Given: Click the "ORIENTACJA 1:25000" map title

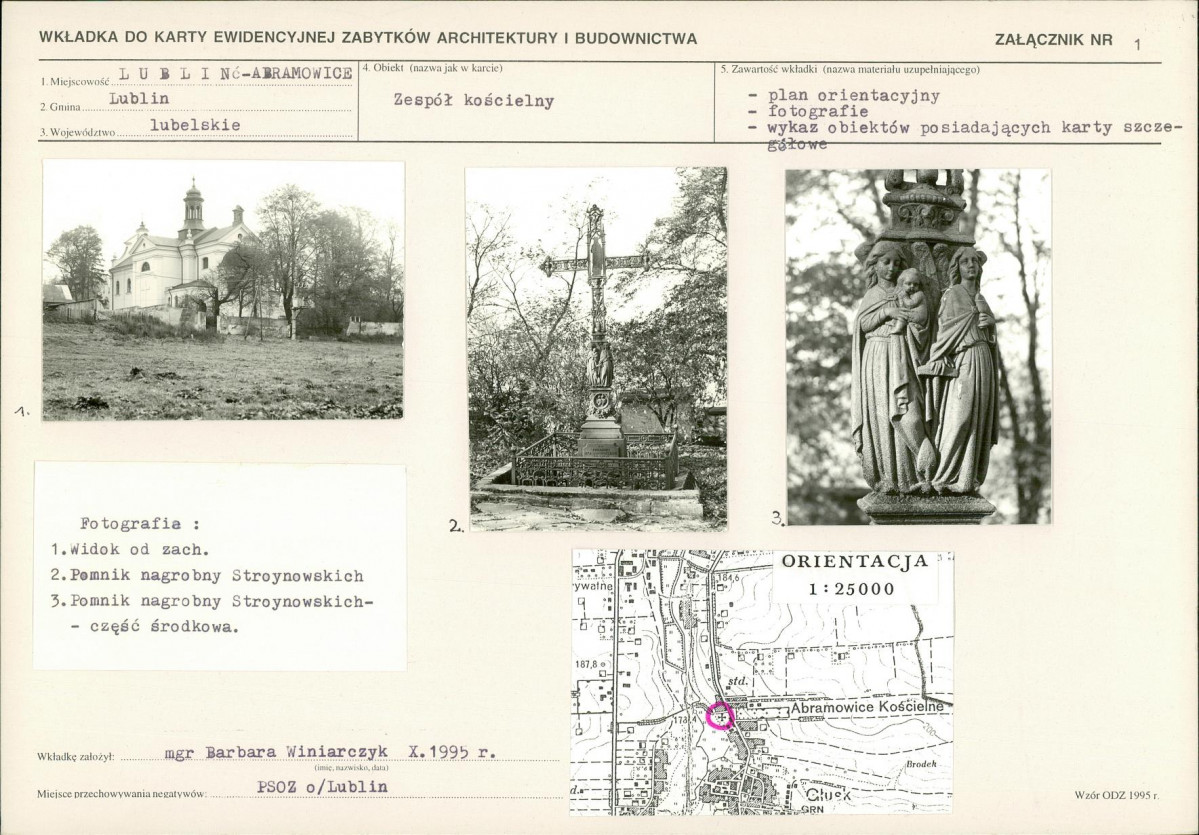Looking at the screenshot, I should 855,575.
